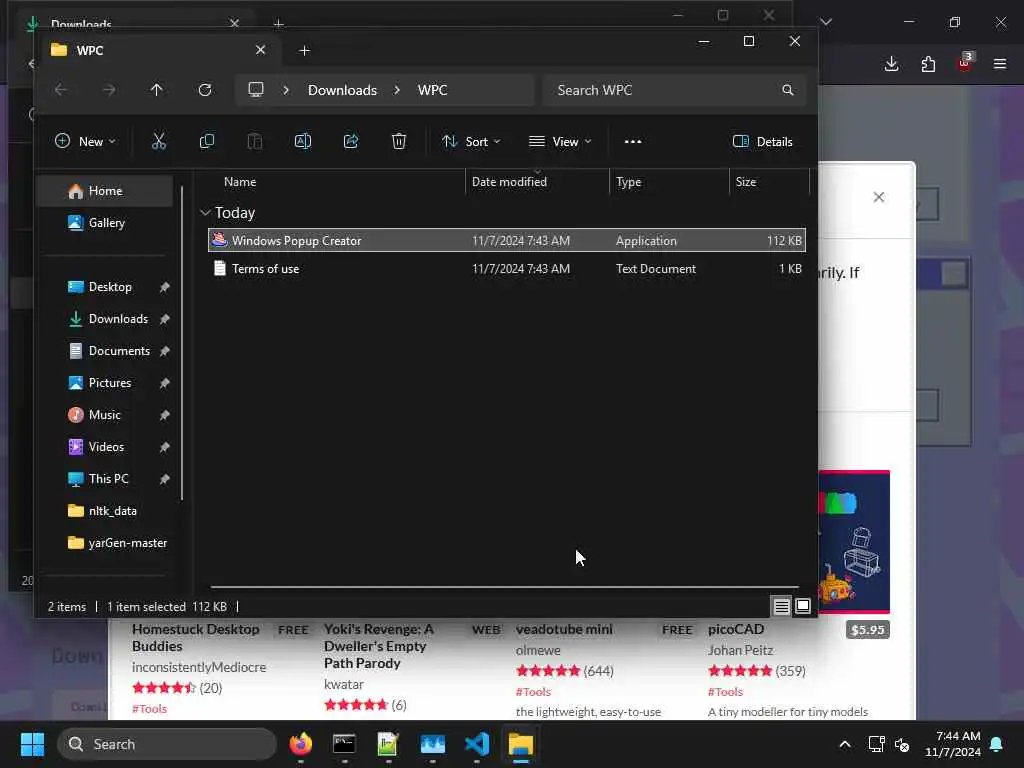Click the This PC monitor icon in address bar
The height and width of the screenshot is (768, 1024).
click(256, 89)
